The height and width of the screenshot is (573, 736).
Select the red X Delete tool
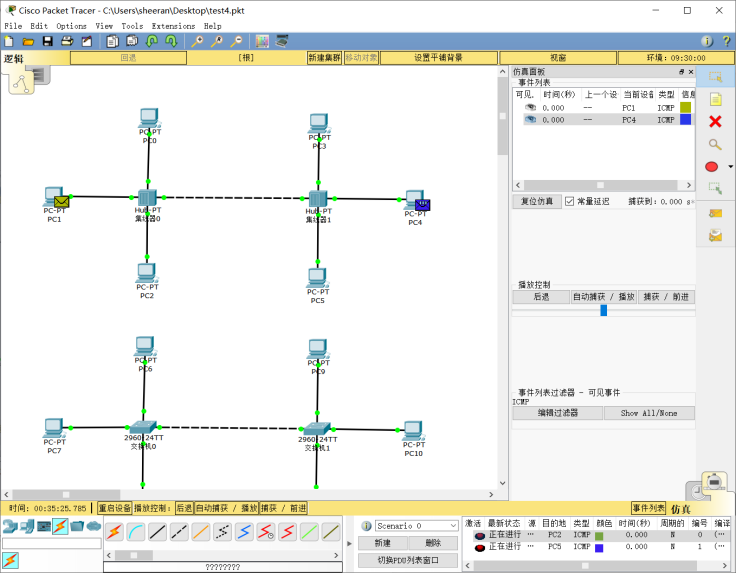pyautogui.click(x=715, y=122)
